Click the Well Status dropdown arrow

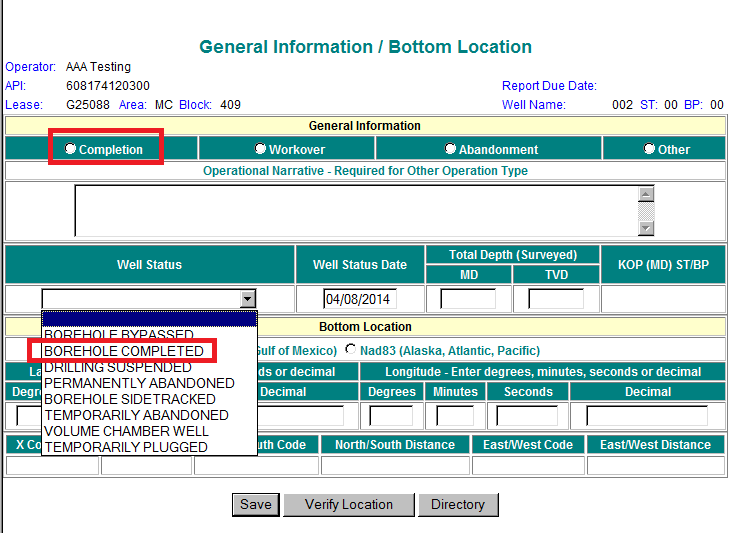(x=247, y=298)
